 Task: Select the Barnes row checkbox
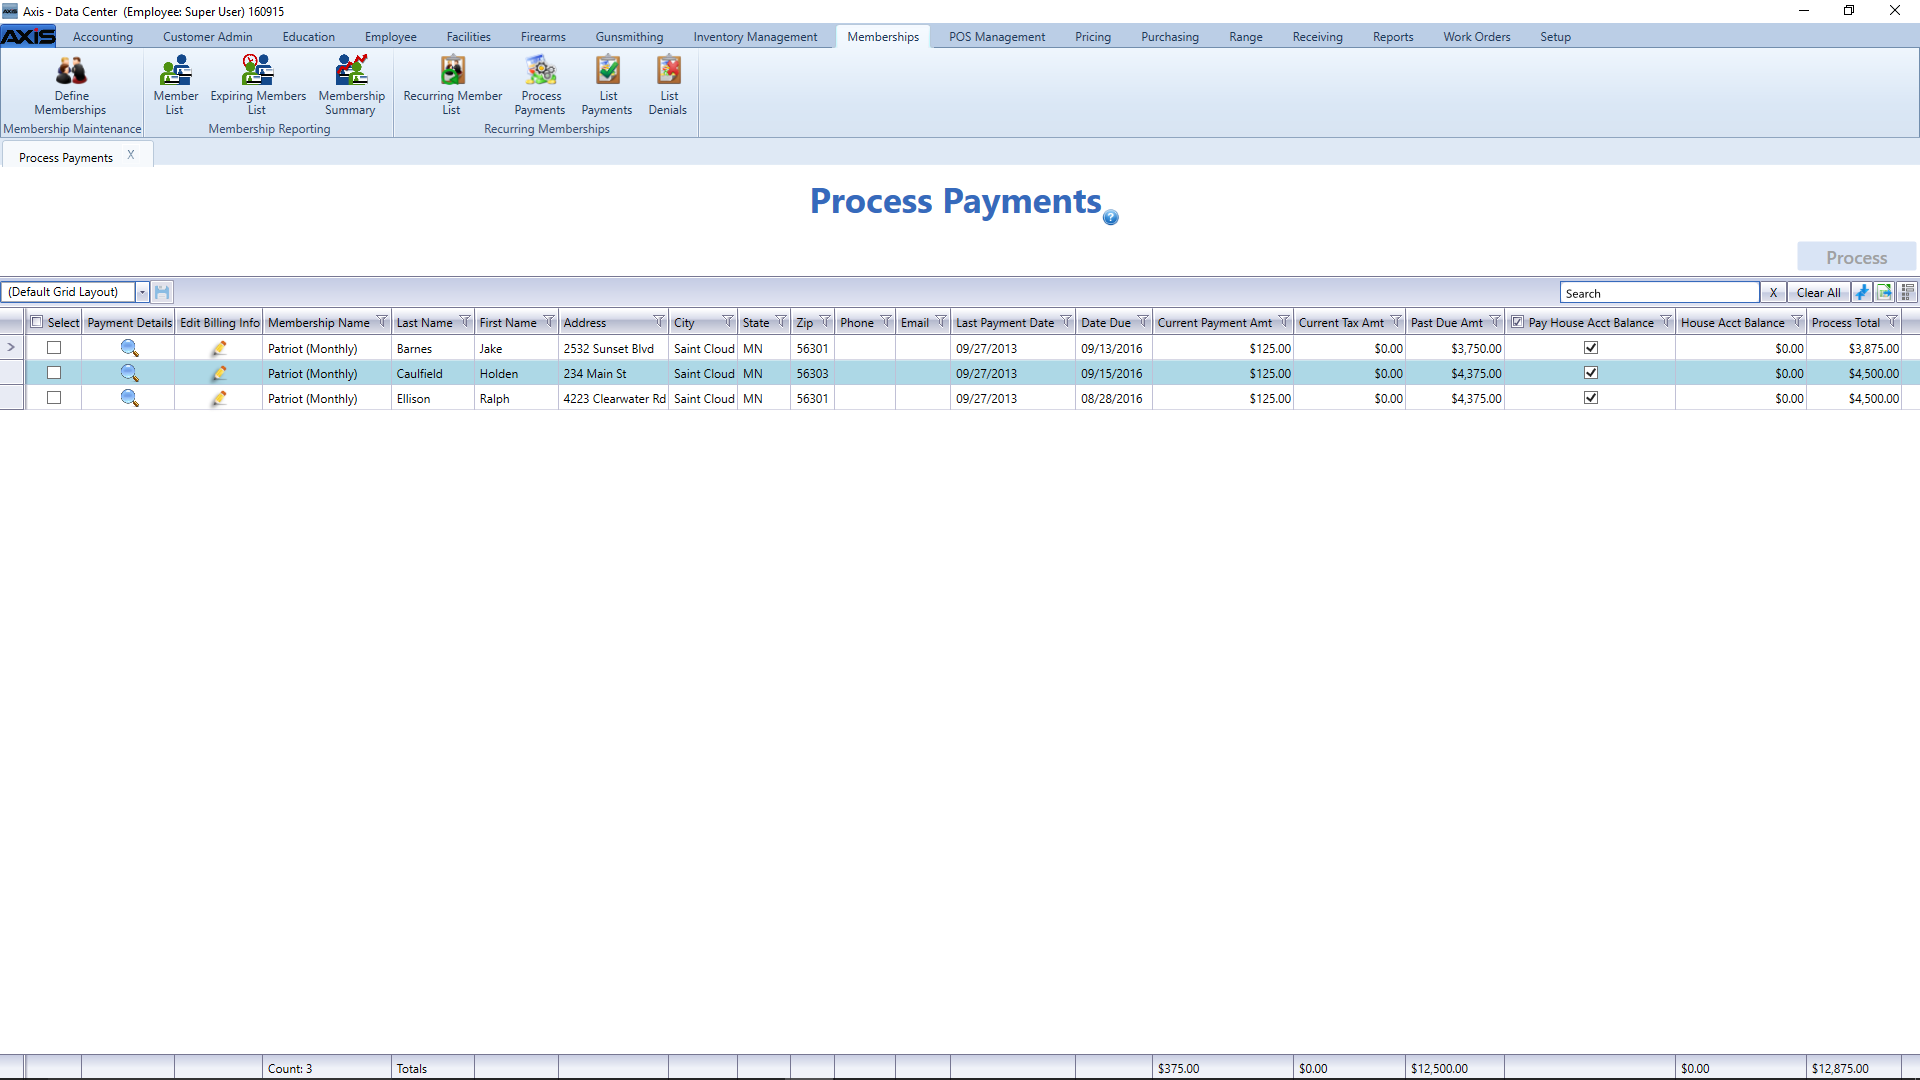pyautogui.click(x=54, y=348)
